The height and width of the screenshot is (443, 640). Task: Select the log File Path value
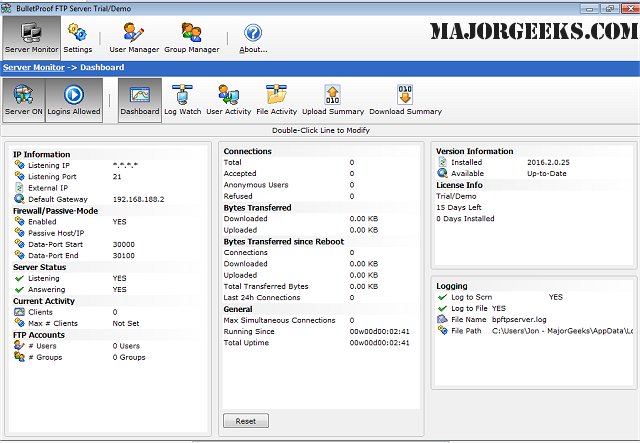(562, 331)
